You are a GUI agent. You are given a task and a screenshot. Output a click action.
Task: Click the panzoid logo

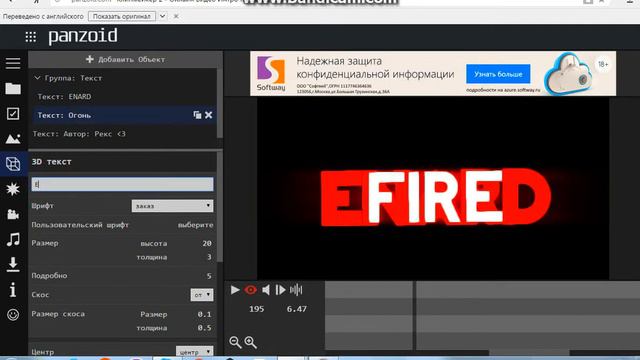(83, 36)
